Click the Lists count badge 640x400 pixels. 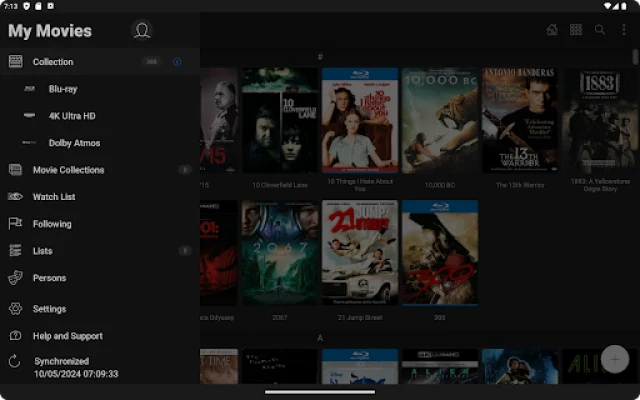pos(185,251)
